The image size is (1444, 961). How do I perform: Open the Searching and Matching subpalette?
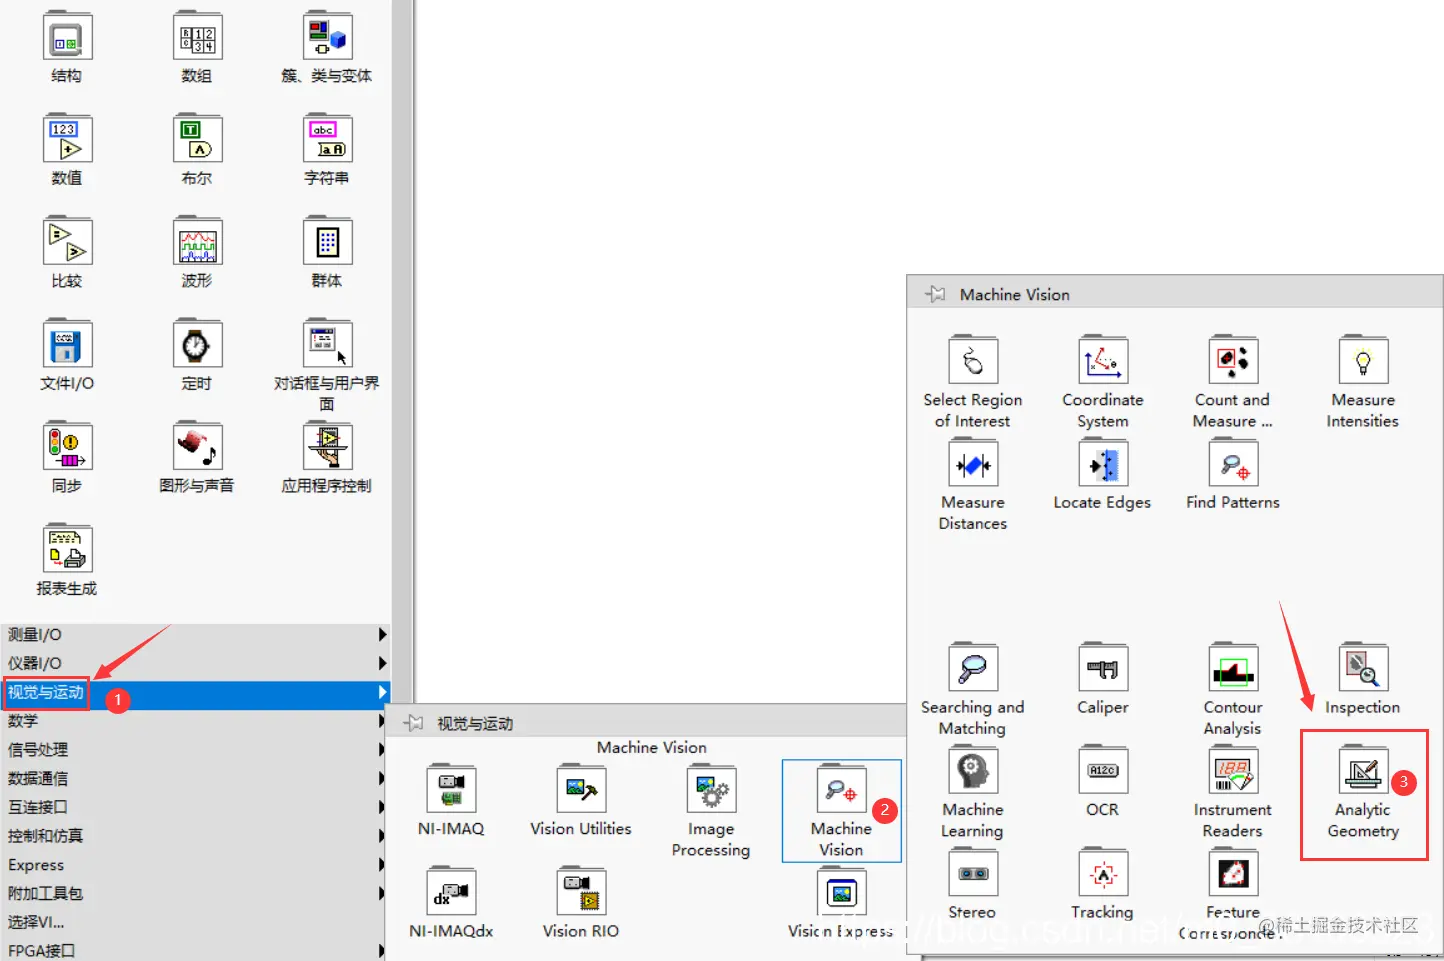tap(973, 668)
